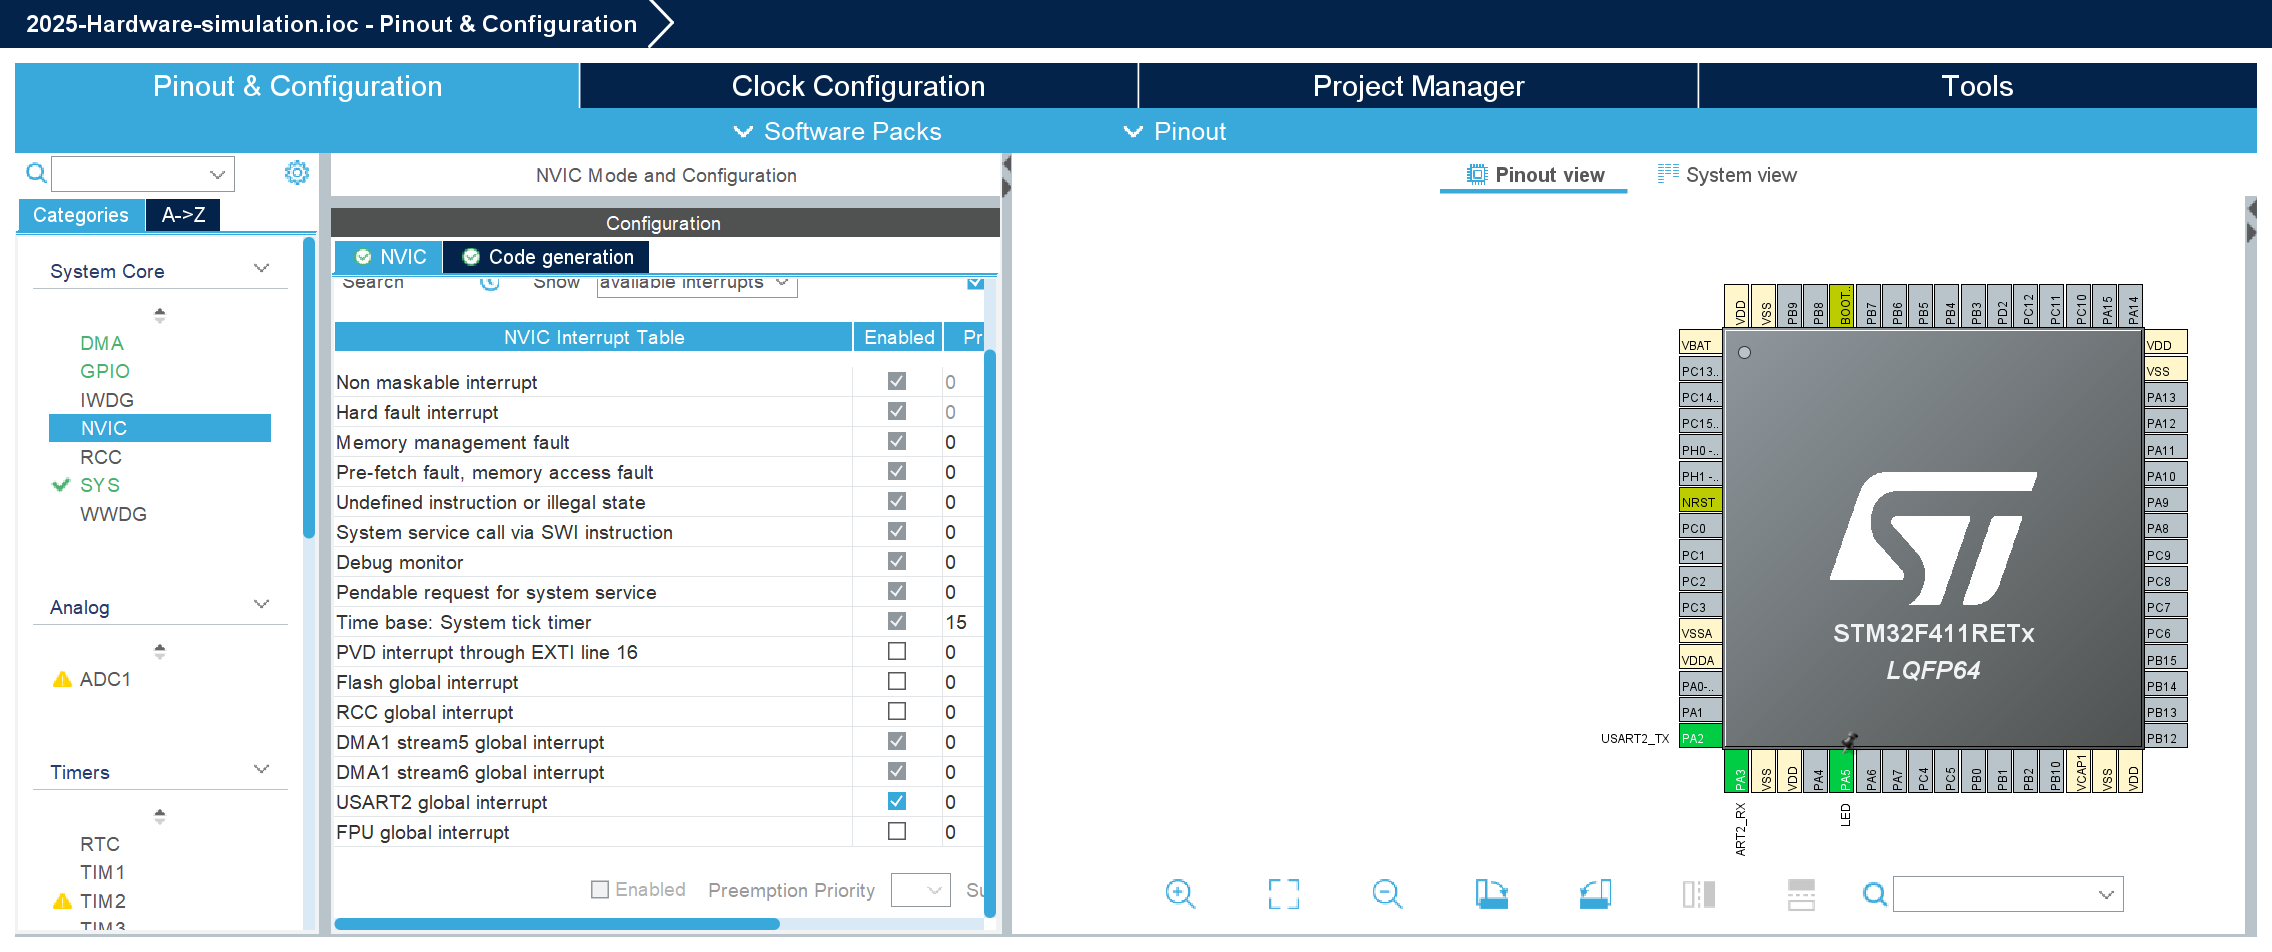
Task: Click the ADC1 warning triangle icon
Action: (x=62, y=679)
